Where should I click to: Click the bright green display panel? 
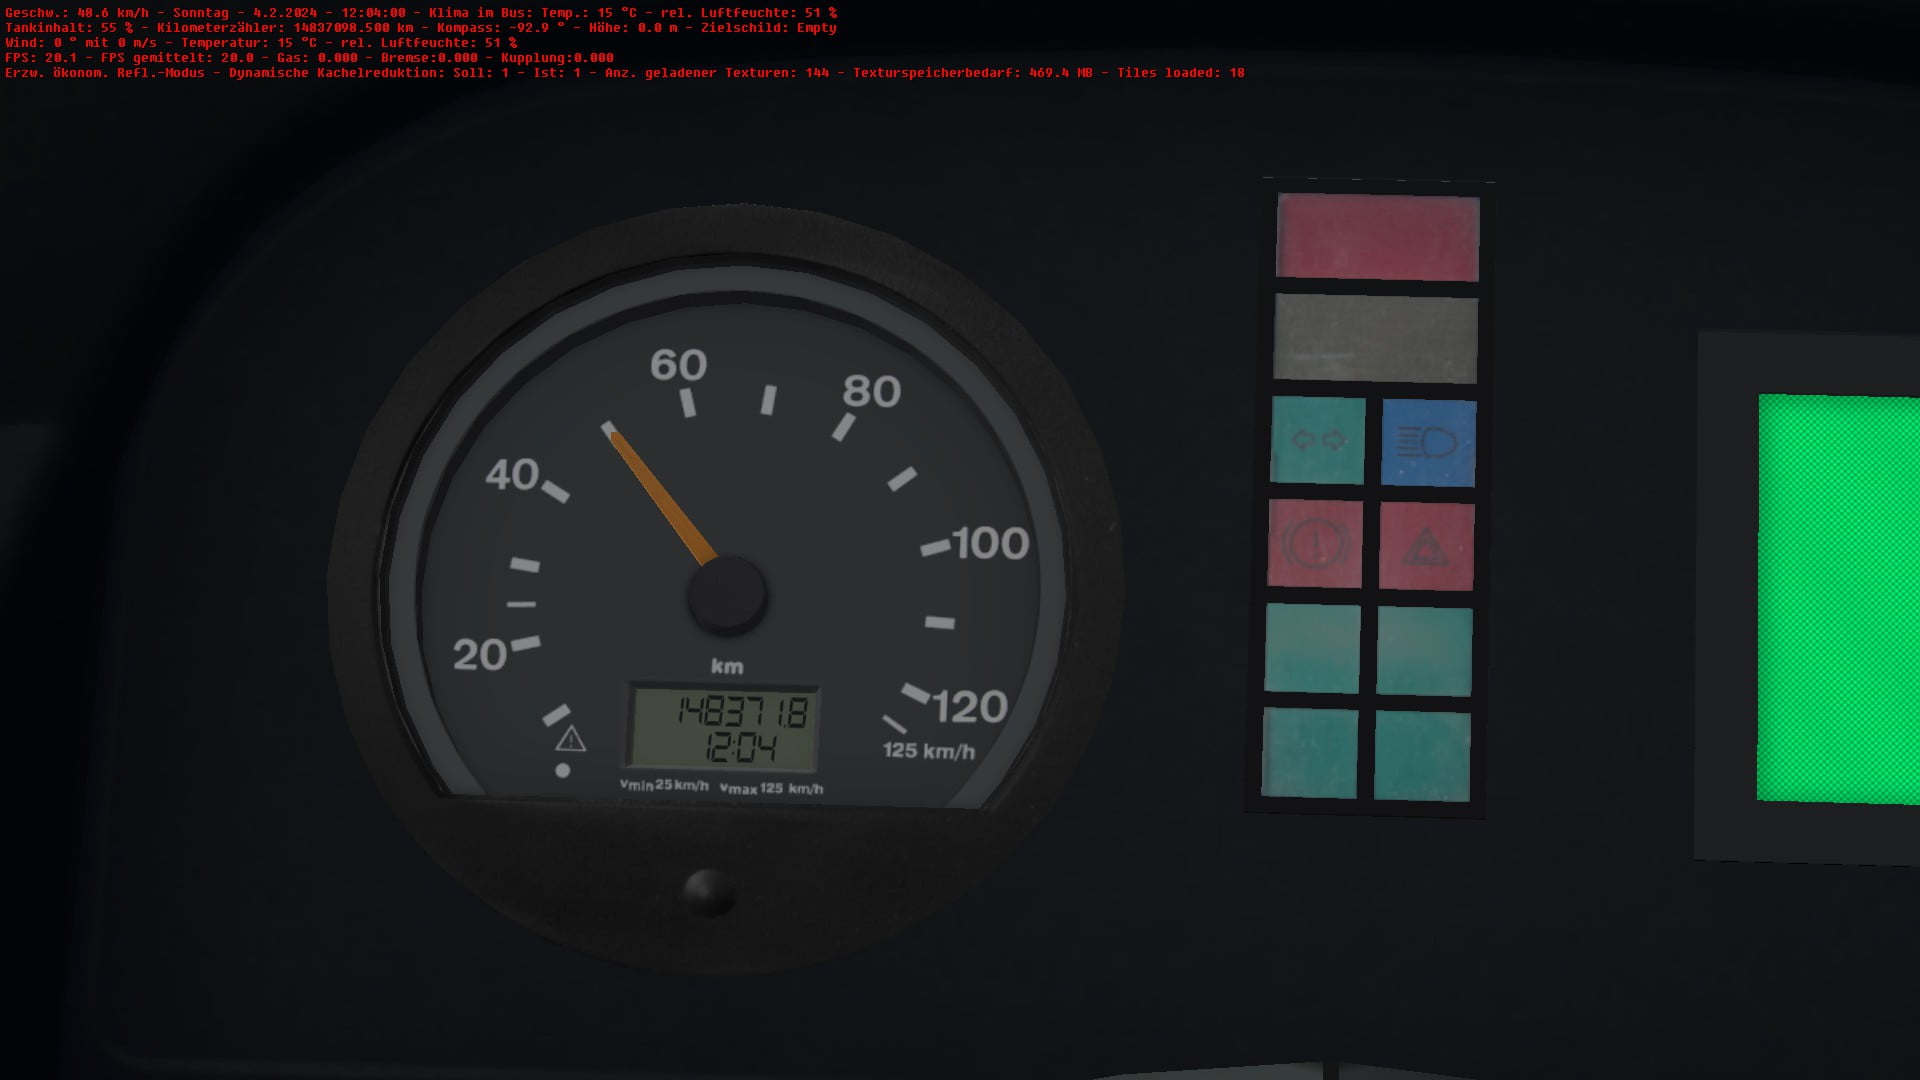[1838, 598]
